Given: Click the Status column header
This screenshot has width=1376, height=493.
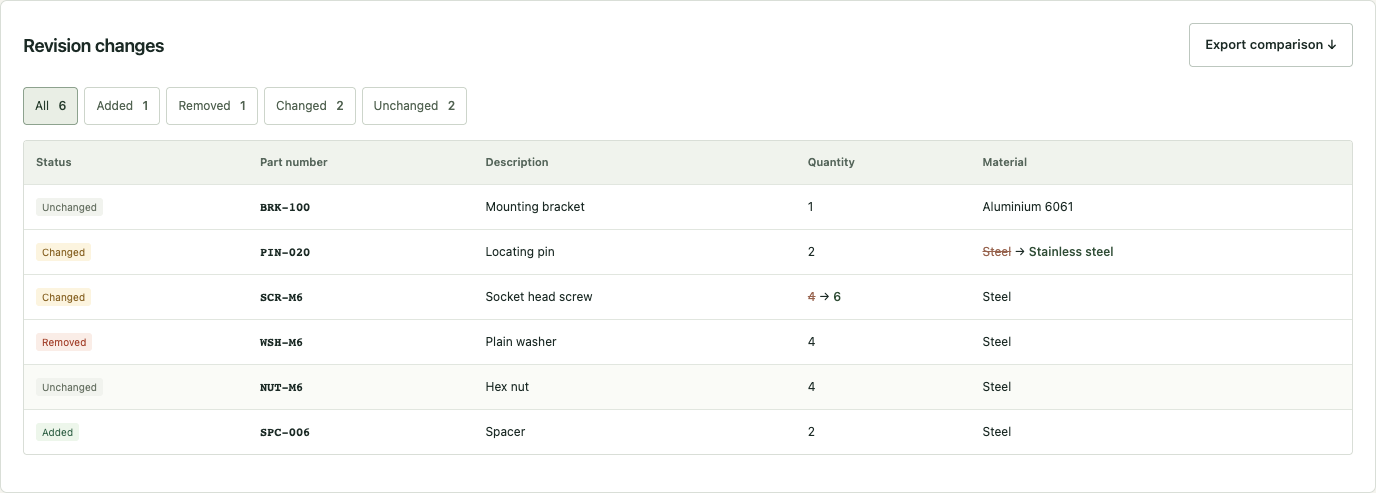Looking at the screenshot, I should point(54,162).
